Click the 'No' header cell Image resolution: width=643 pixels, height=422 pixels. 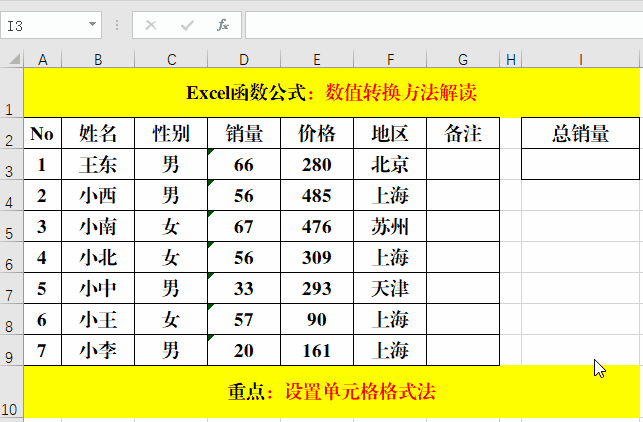point(43,133)
